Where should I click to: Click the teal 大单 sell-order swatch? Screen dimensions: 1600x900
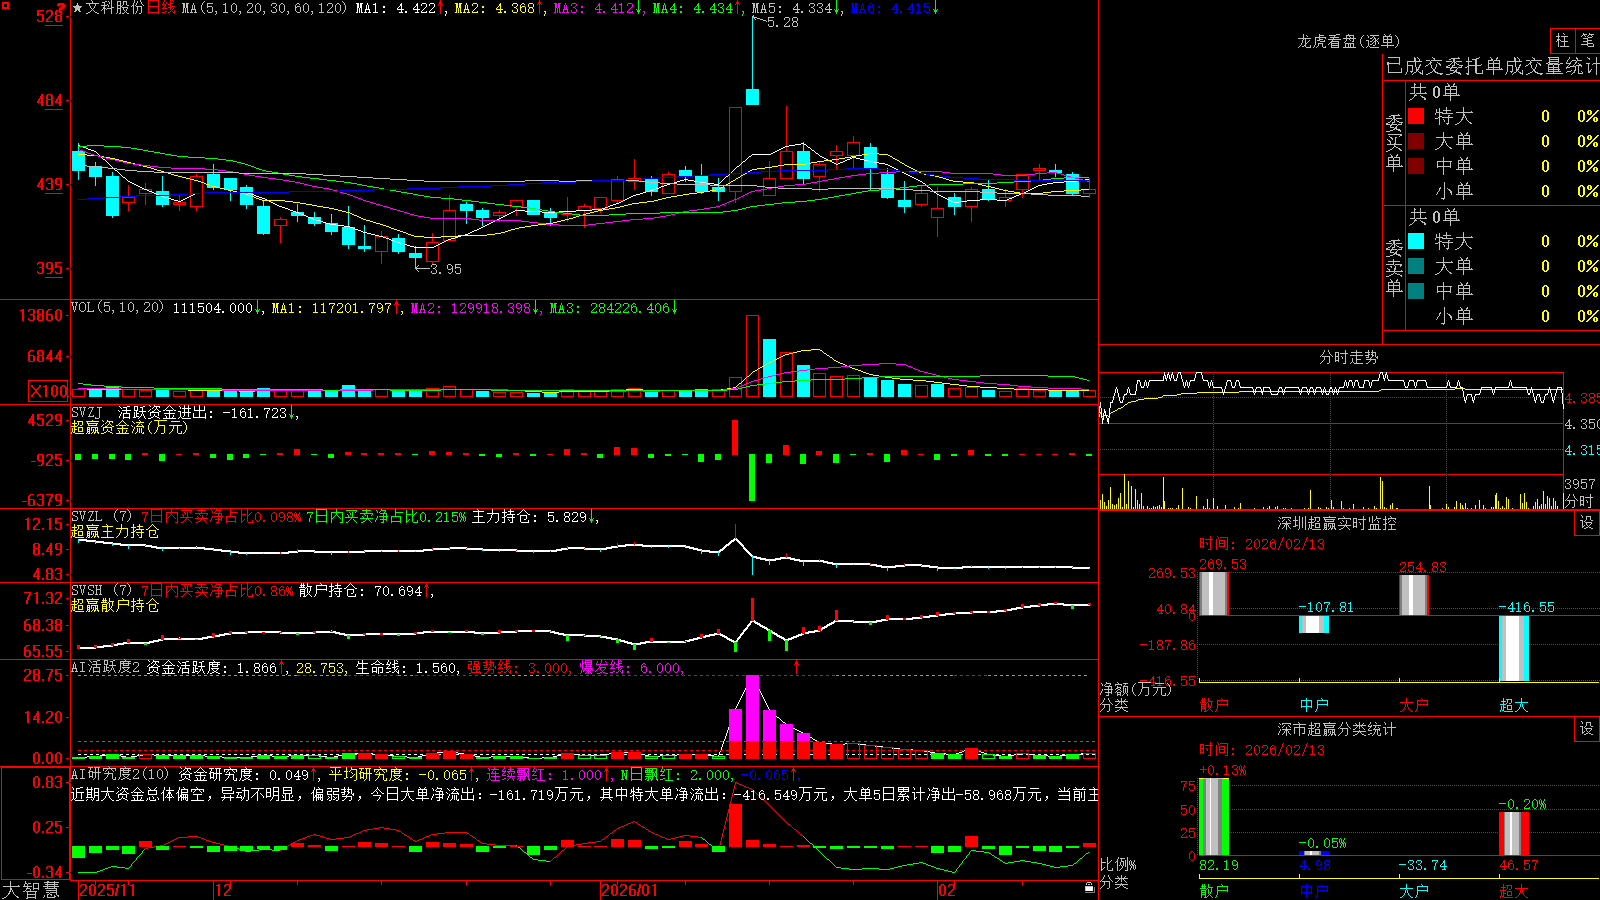click(x=1416, y=266)
